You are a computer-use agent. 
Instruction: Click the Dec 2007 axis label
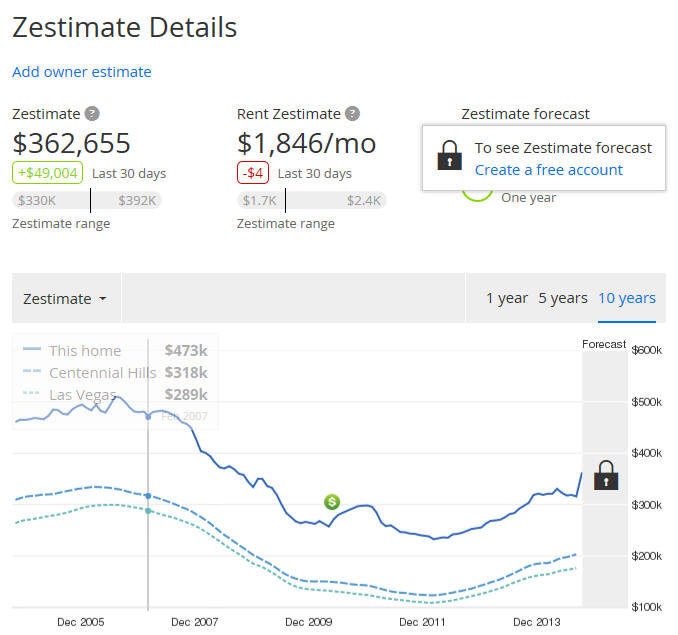[195, 622]
